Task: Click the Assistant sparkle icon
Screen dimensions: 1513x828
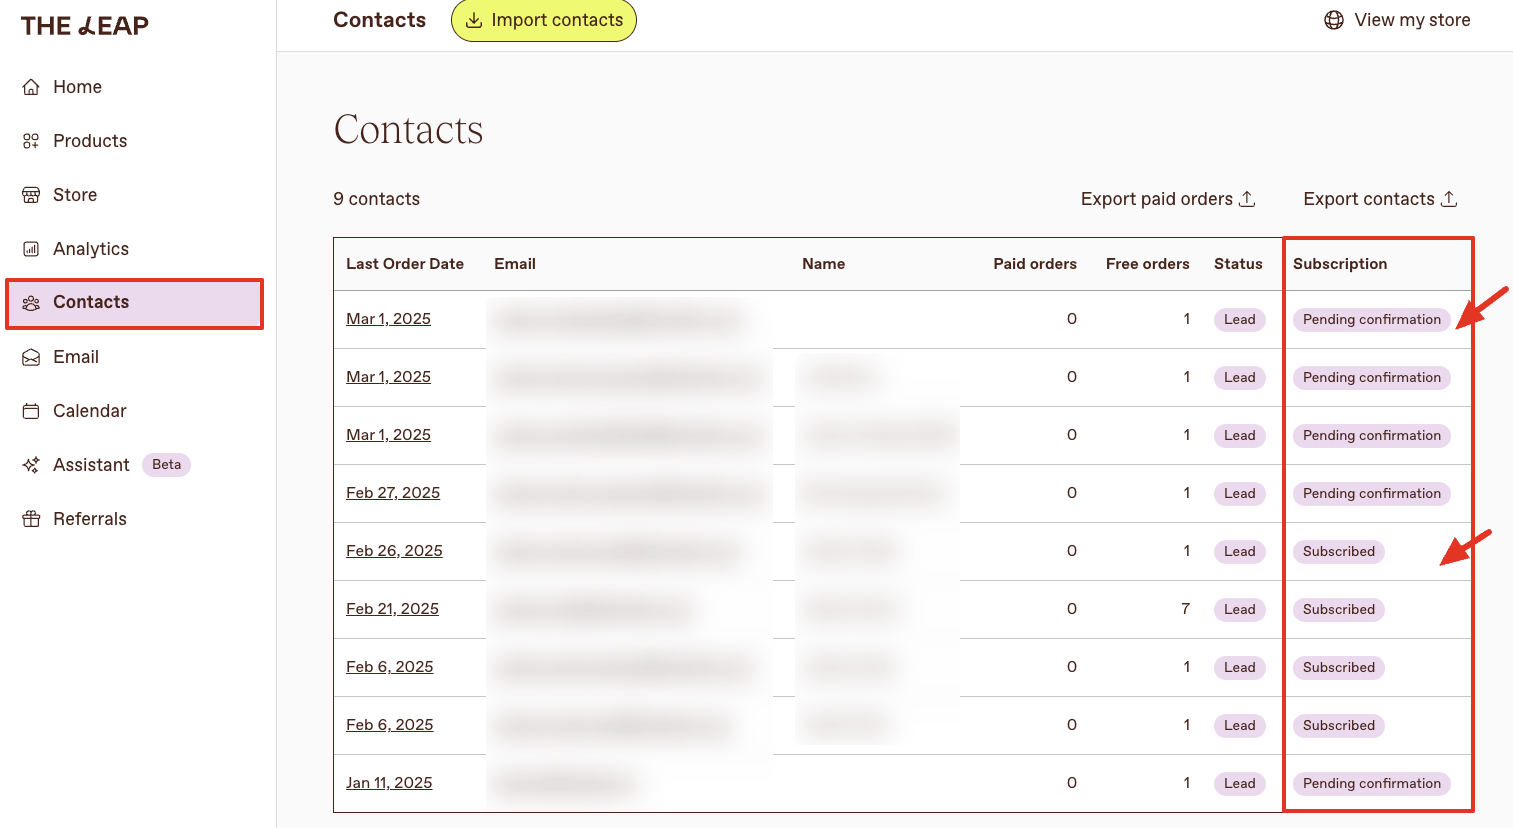Action: (x=31, y=465)
